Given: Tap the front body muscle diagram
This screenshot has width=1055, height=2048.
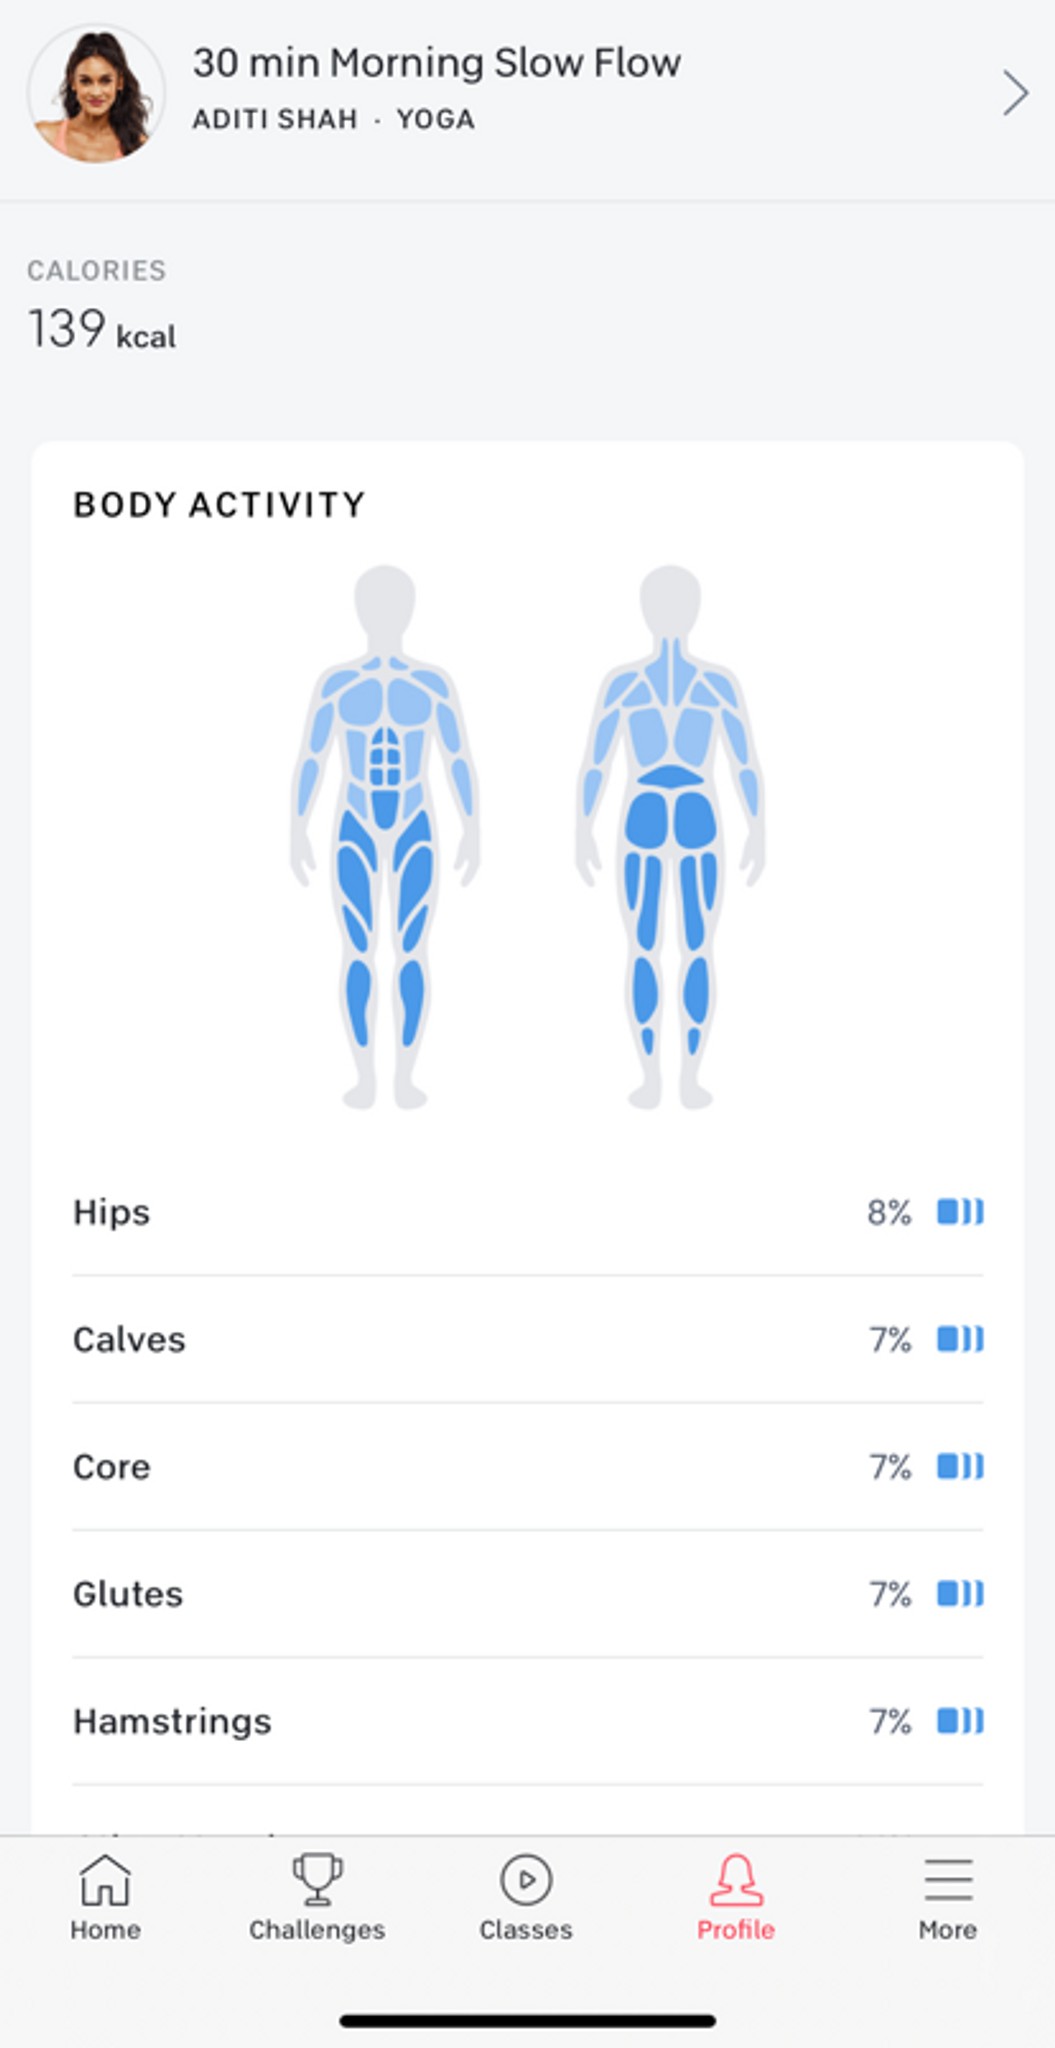Looking at the screenshot, I should 385,838.
